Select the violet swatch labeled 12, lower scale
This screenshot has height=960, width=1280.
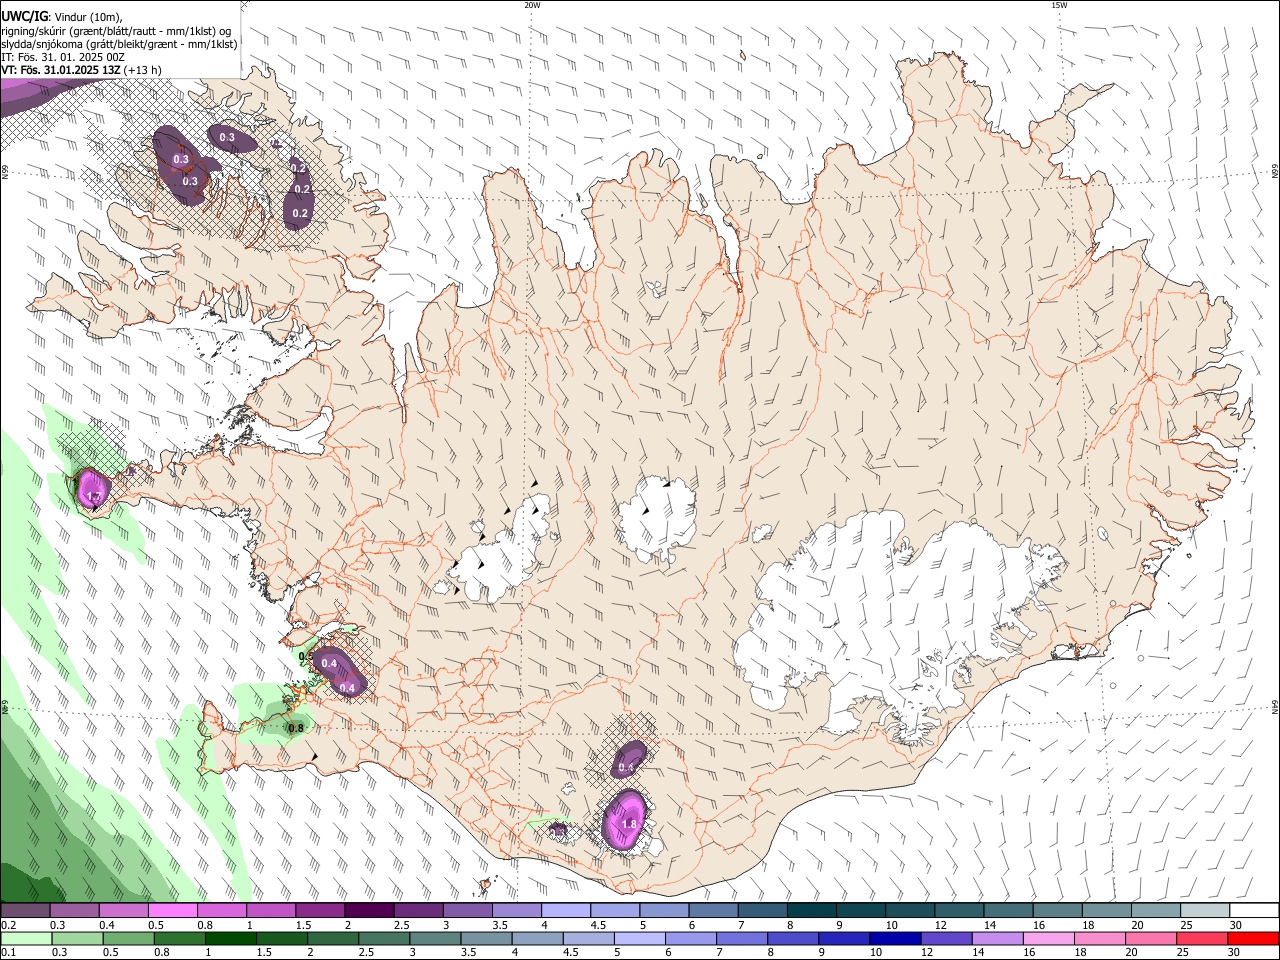click(945, 939)
